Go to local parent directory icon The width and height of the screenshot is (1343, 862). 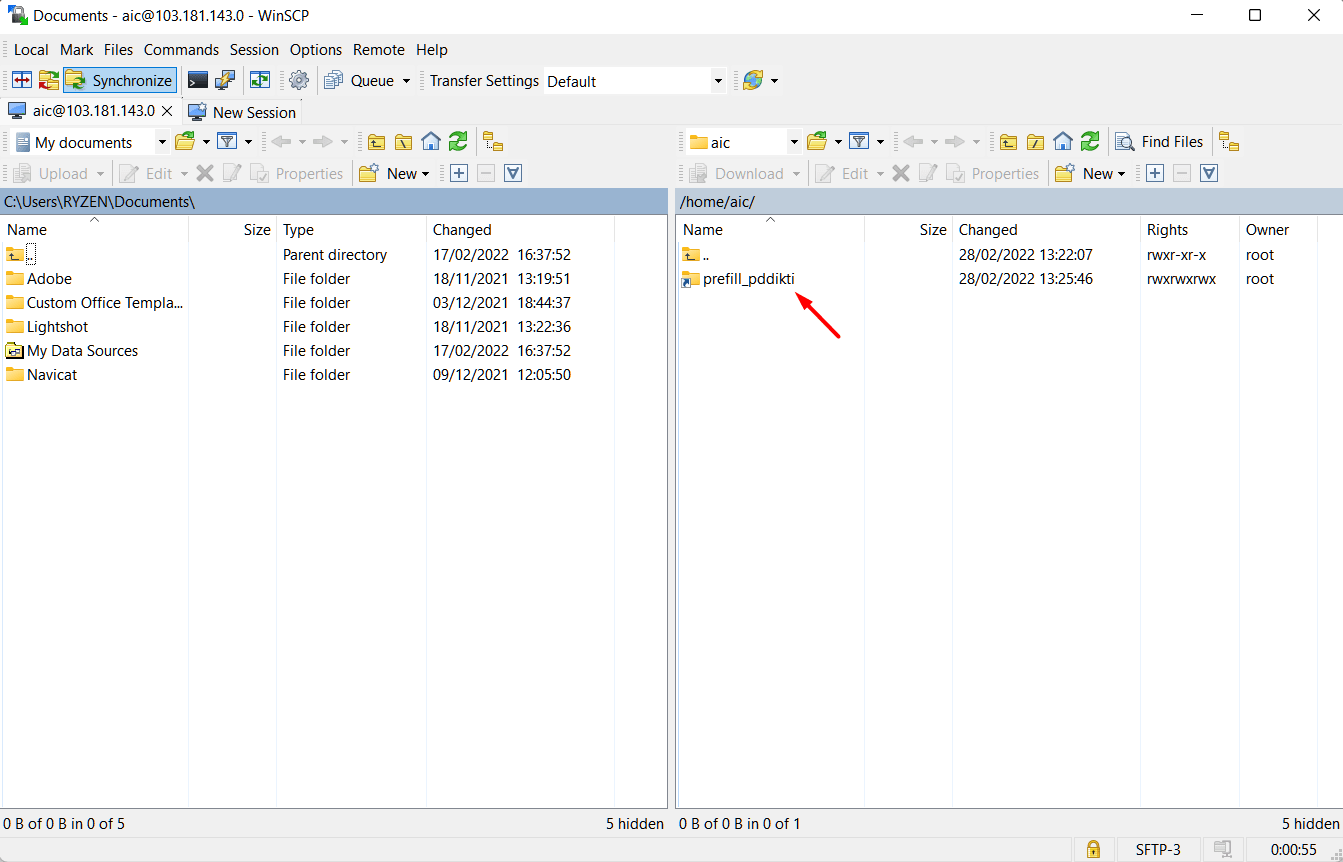tap(376, 142)
